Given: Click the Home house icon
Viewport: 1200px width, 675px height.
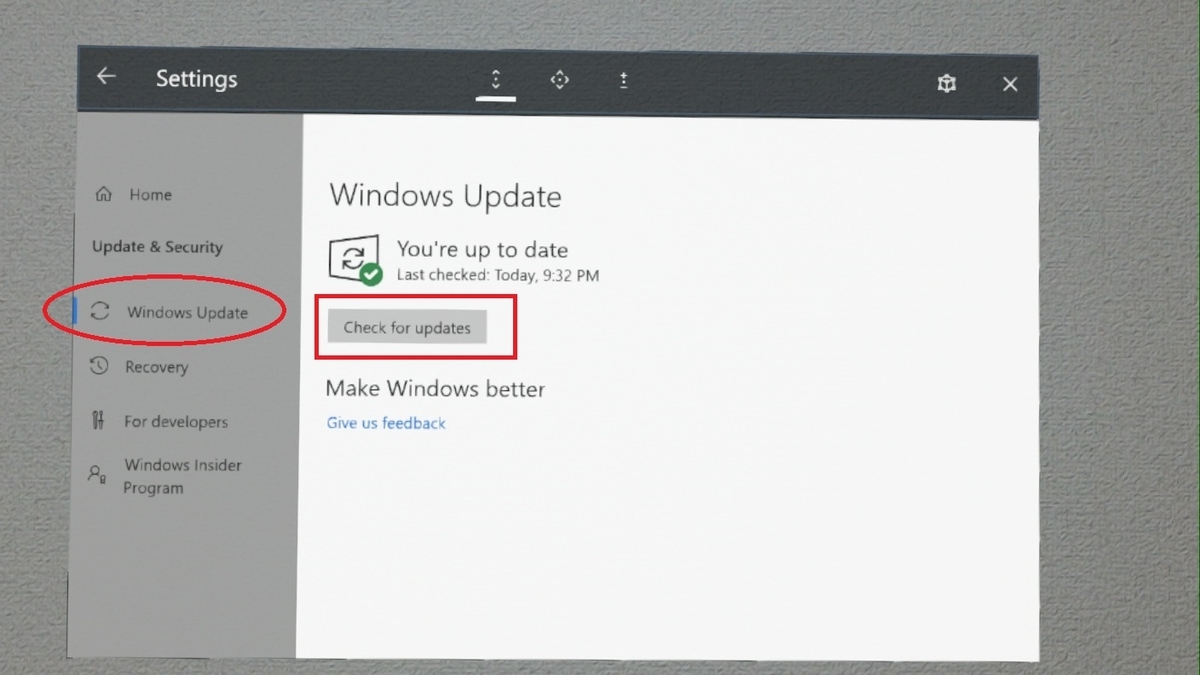Looking at the screenshot, I should pos(103,195).
